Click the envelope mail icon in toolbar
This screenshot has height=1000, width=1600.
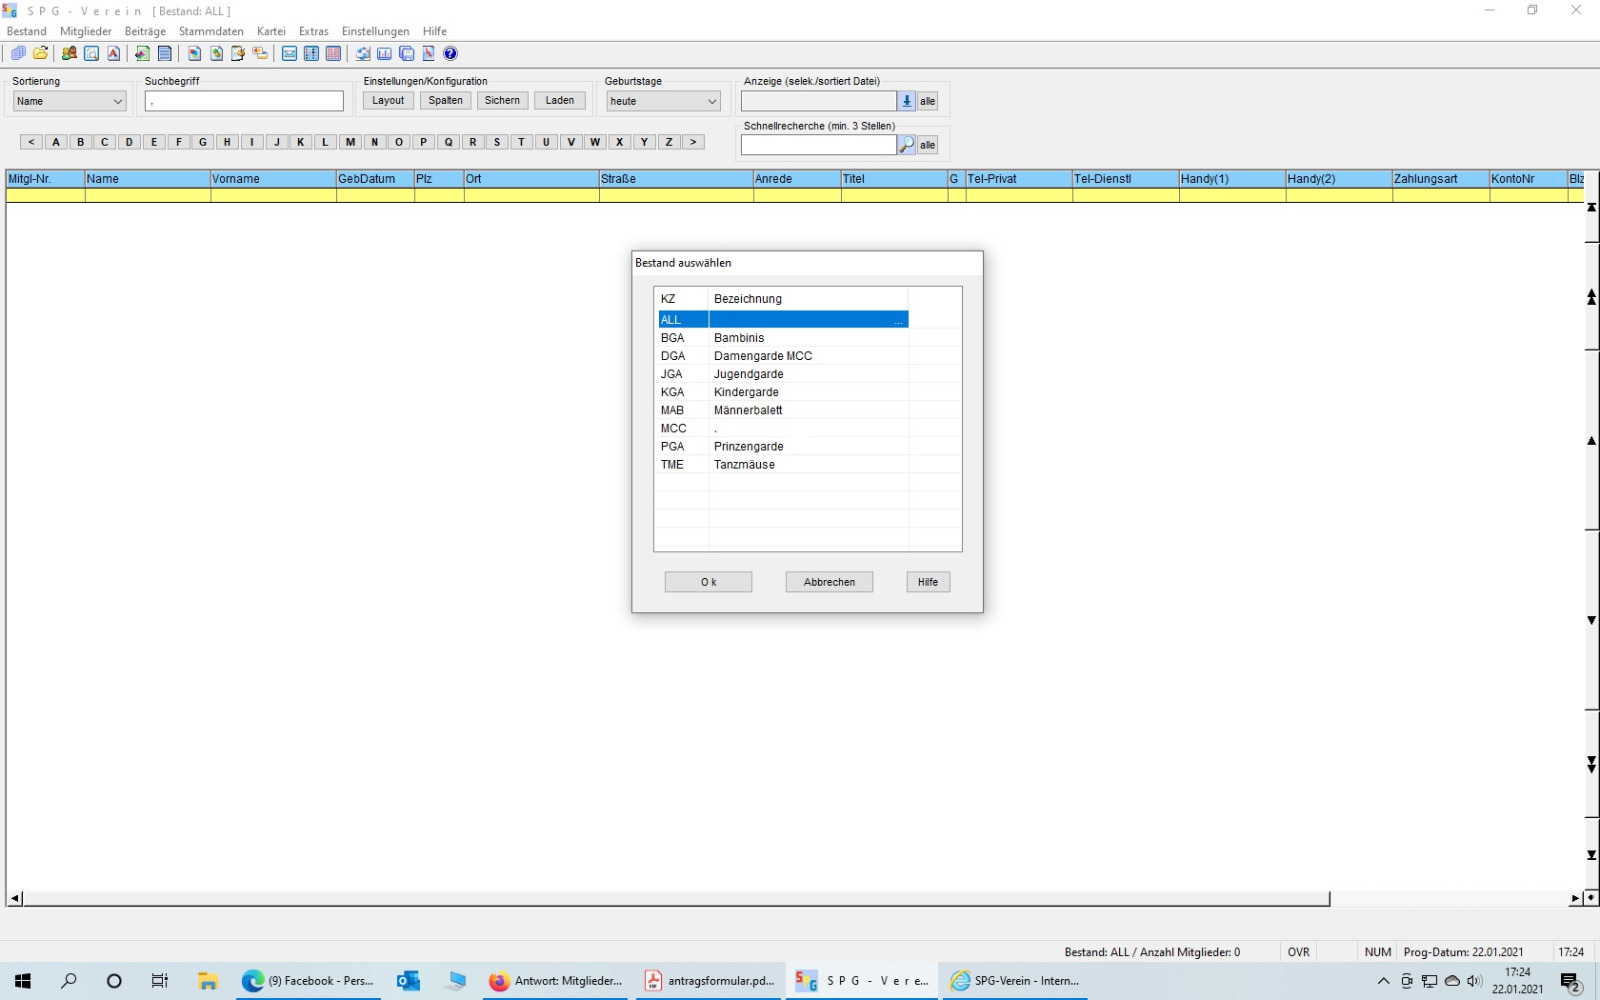289,54
